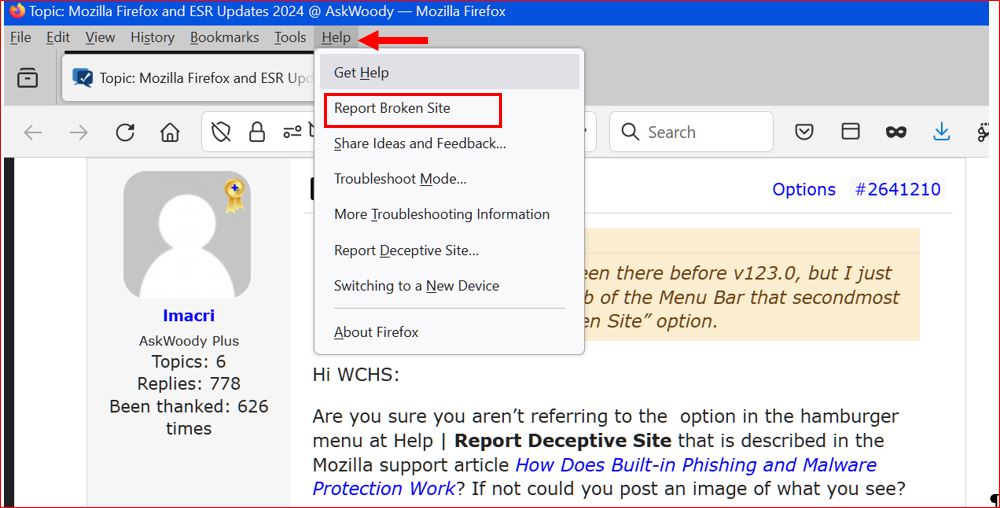This screenshot has width=1000, height=508.
Task: Choose Troubleshoot Mode menu entry
Action: 400,179
